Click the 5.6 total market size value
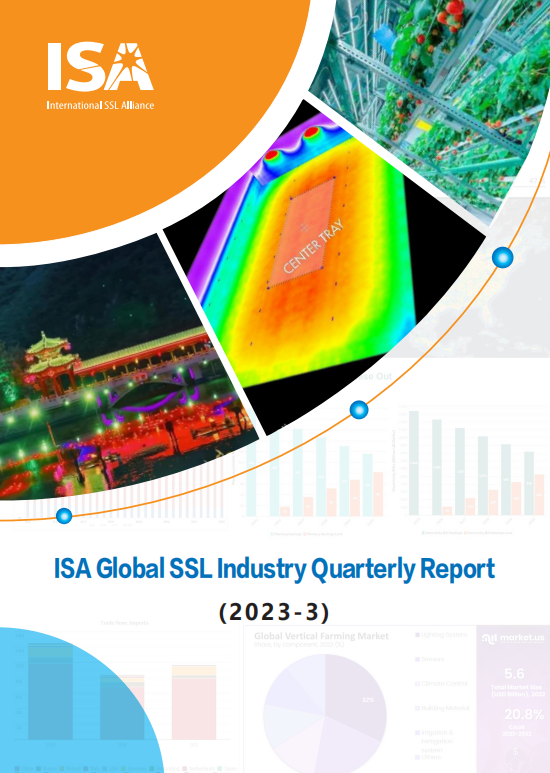 tap(514, 673)
